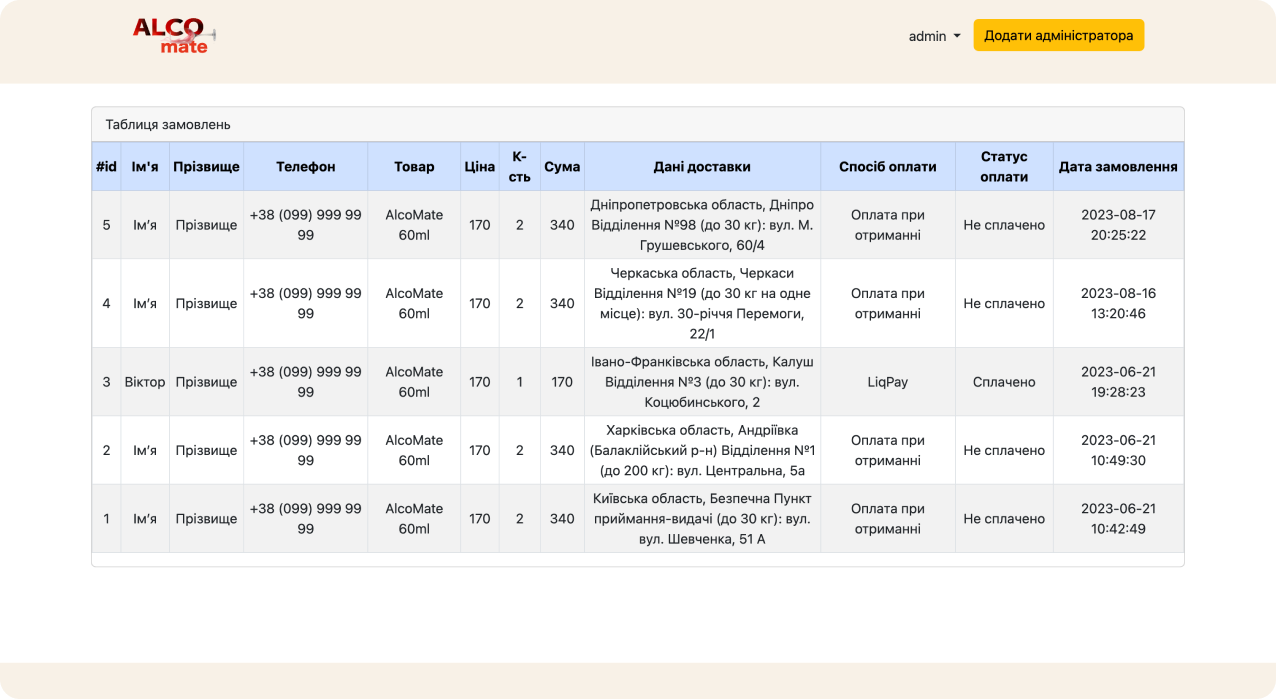Select the Дані доставки column header
1276x699 pixels.
pyautogui.click(x=702, y=167)
